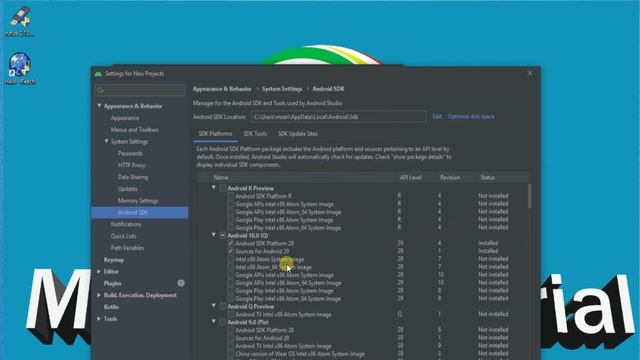Image resolution: width=640 pixels, height=360 pixels.
Task: Select Passwords under System Settings
Action: [130, 153]
